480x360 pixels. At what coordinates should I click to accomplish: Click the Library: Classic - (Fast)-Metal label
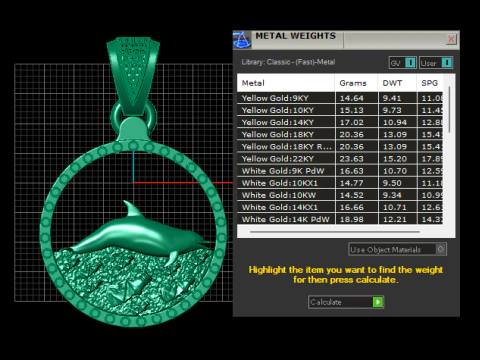[288, 62]
